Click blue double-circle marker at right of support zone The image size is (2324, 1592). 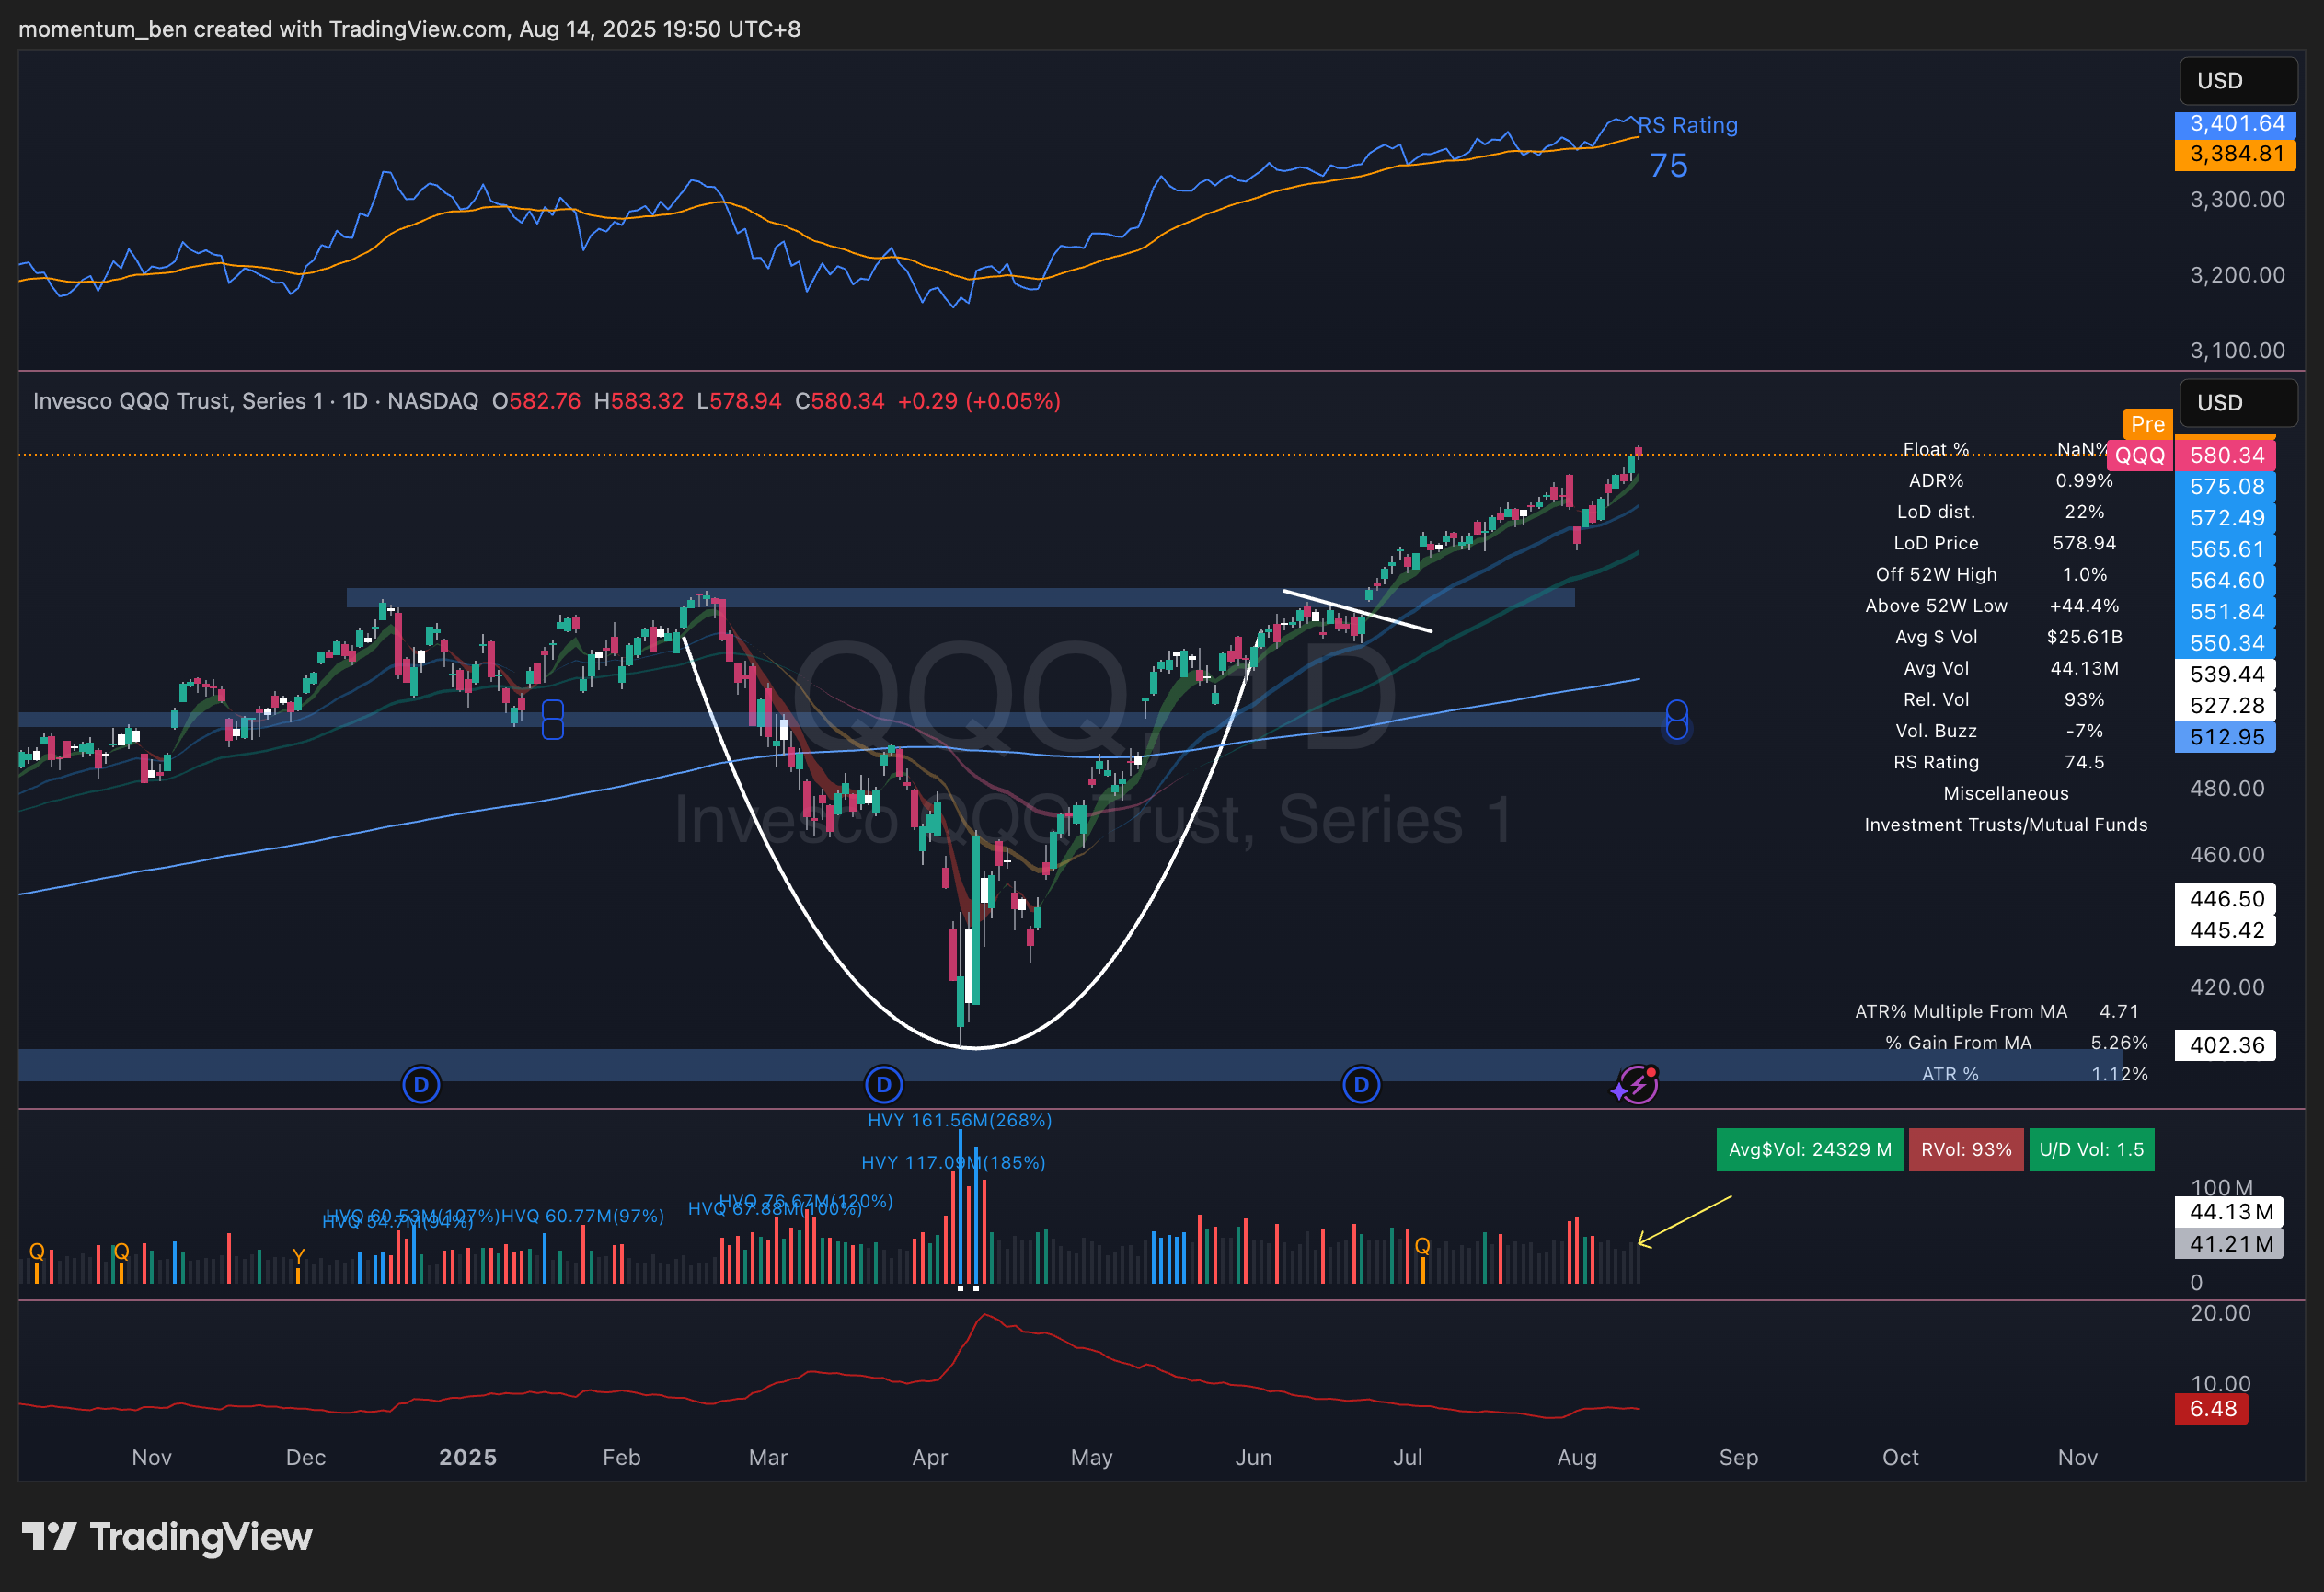(1677, 720)
